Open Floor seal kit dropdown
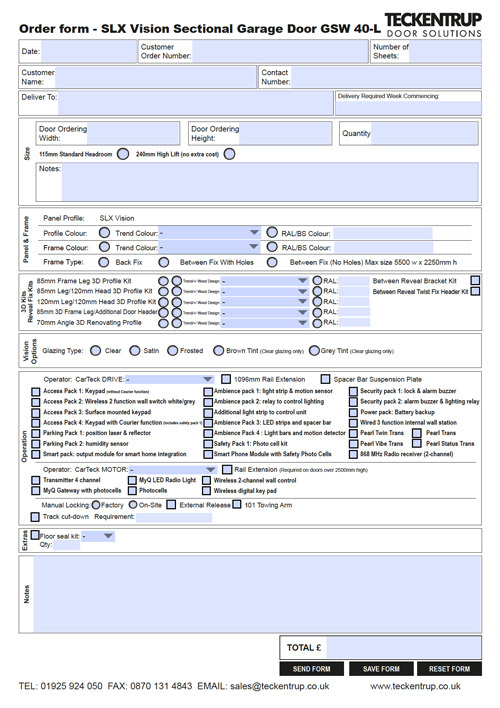The image size is (500, 708). 98,536
